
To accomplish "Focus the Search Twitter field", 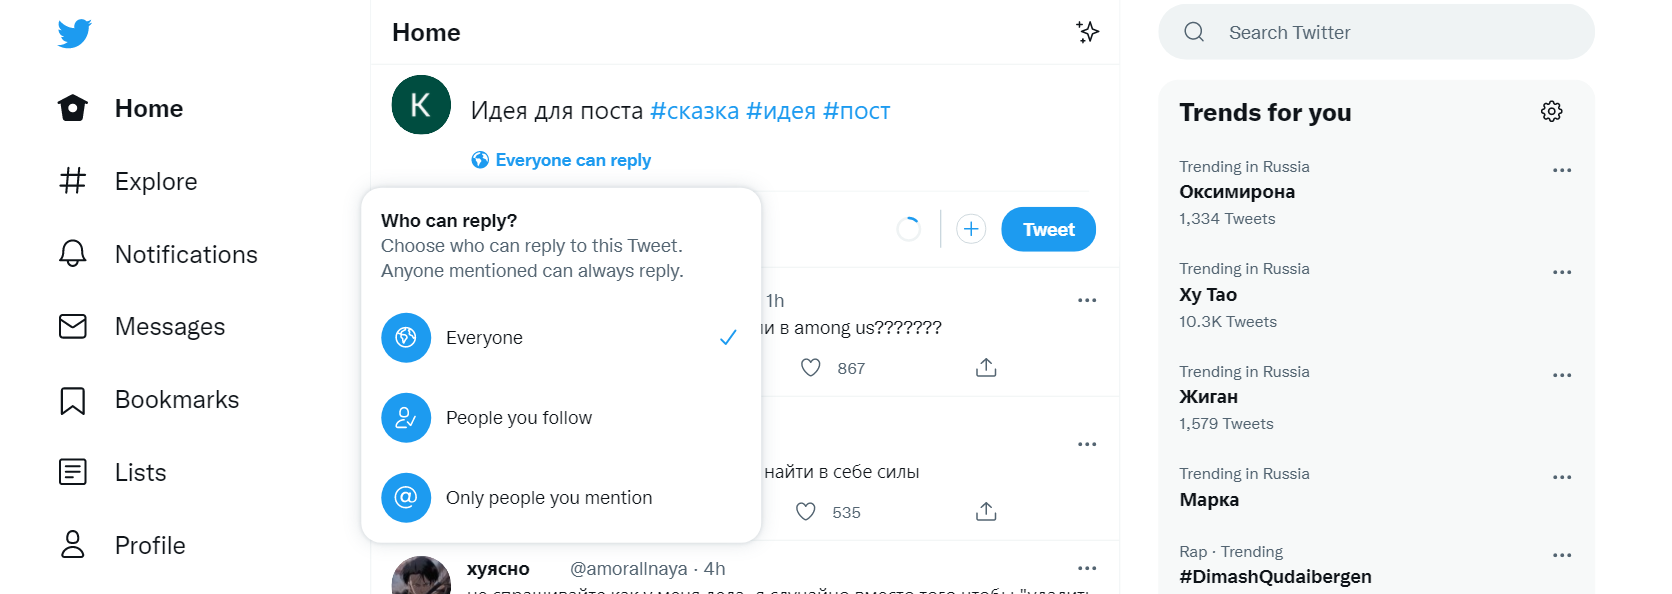I will click(1376, 32).
